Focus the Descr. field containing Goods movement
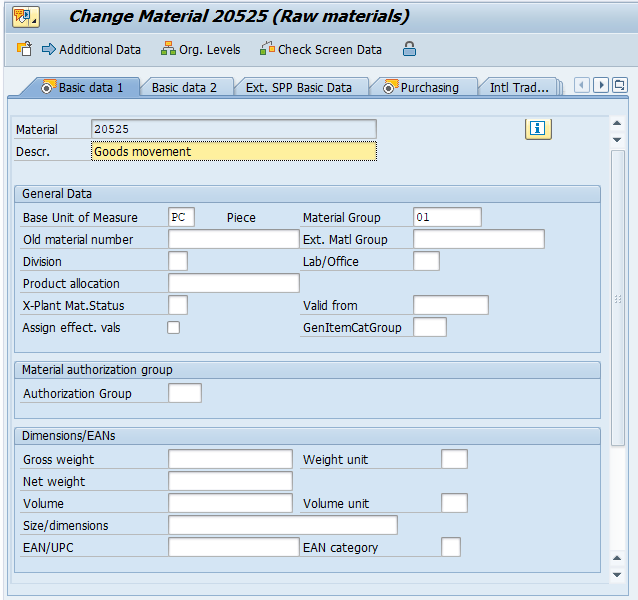Screen dimensions: 638x600 pyautogui.click(x=234, y=151)
